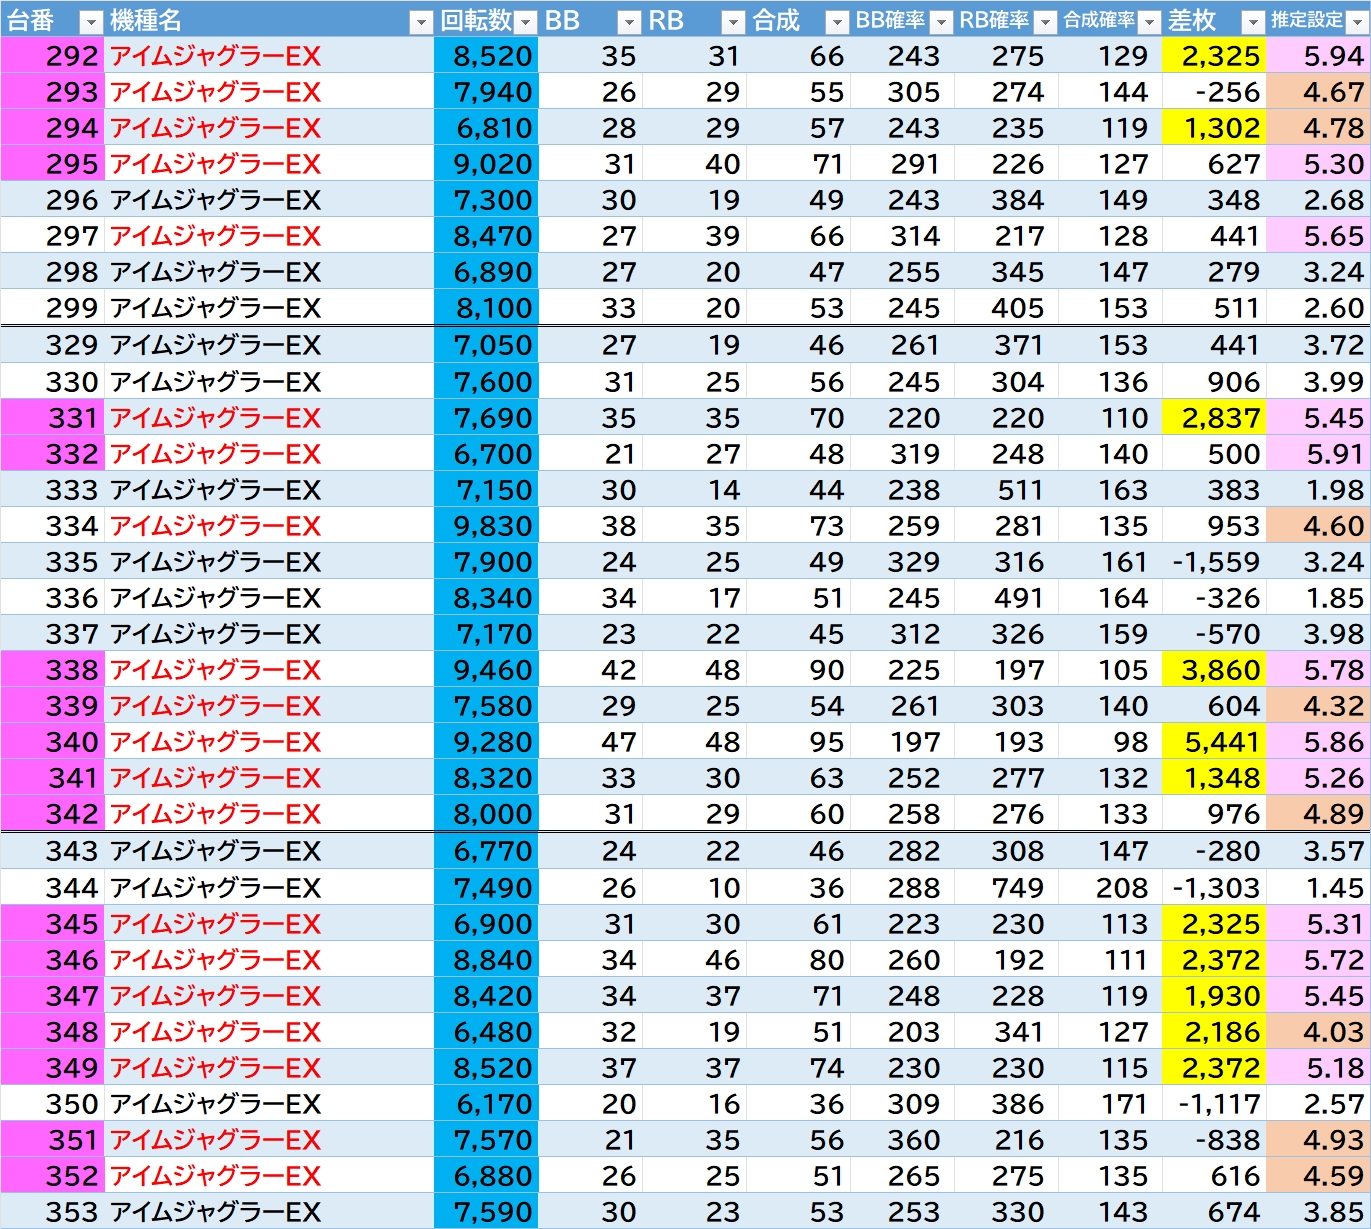This screenshot has height=1229, width=1371.
Task: Click the 差枚 header cell text
Action: click(x=1192, y=20)
